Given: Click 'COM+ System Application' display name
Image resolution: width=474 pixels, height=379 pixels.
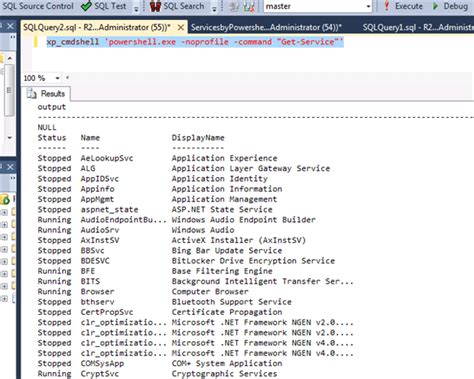Looking at the screenshot, I should [227, 363].
